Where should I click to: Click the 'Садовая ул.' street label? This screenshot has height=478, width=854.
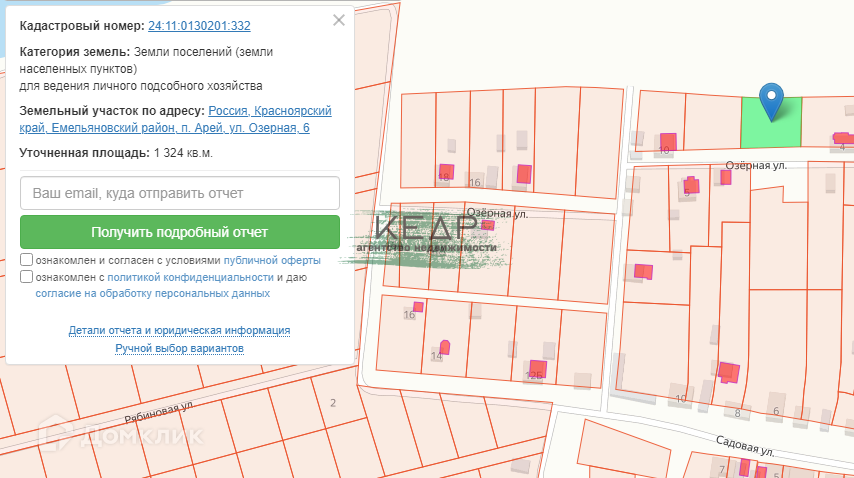(x=745, y=446)
